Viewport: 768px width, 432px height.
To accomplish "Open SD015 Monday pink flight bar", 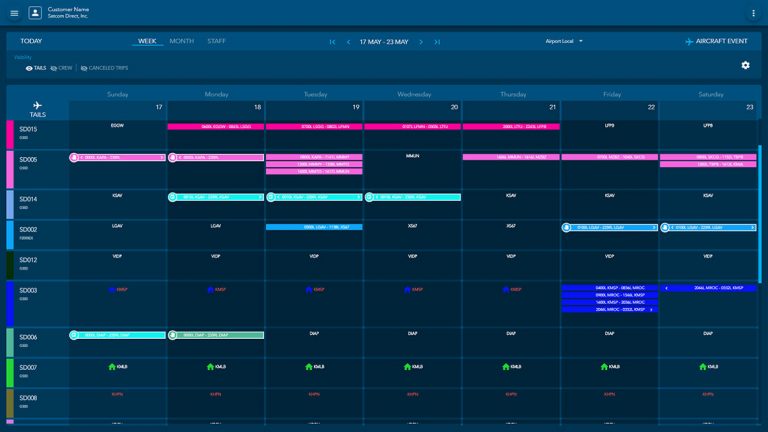I will pos(216,126).
